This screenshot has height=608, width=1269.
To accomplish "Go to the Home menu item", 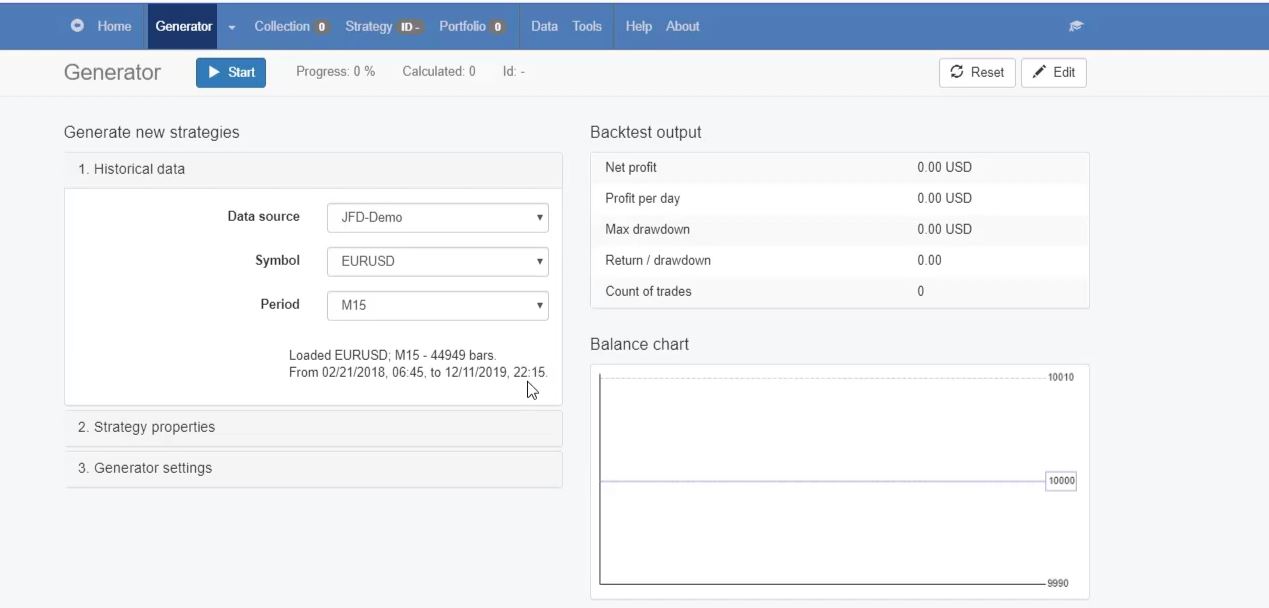I will tap(114, 27).
